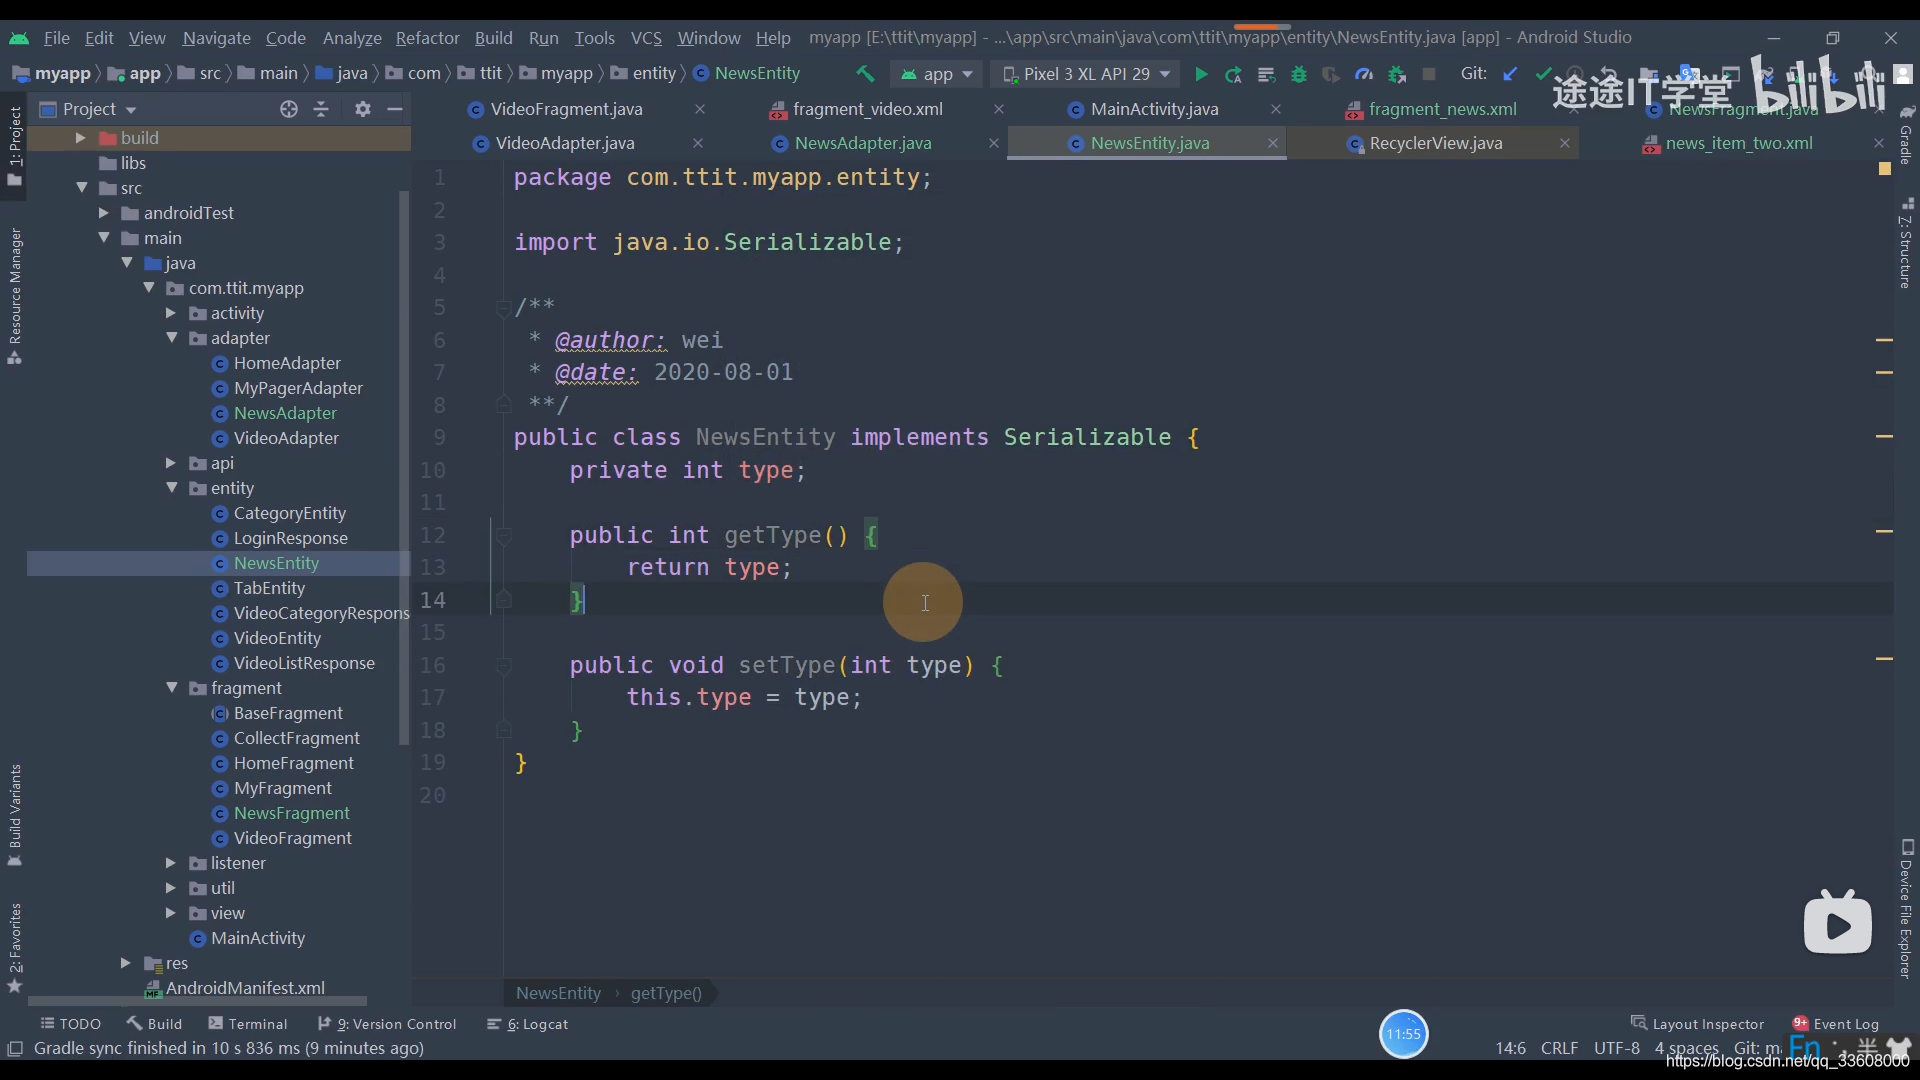Open Project panel settings gear
1920x1080 pixels.
(x=363, y=109)
